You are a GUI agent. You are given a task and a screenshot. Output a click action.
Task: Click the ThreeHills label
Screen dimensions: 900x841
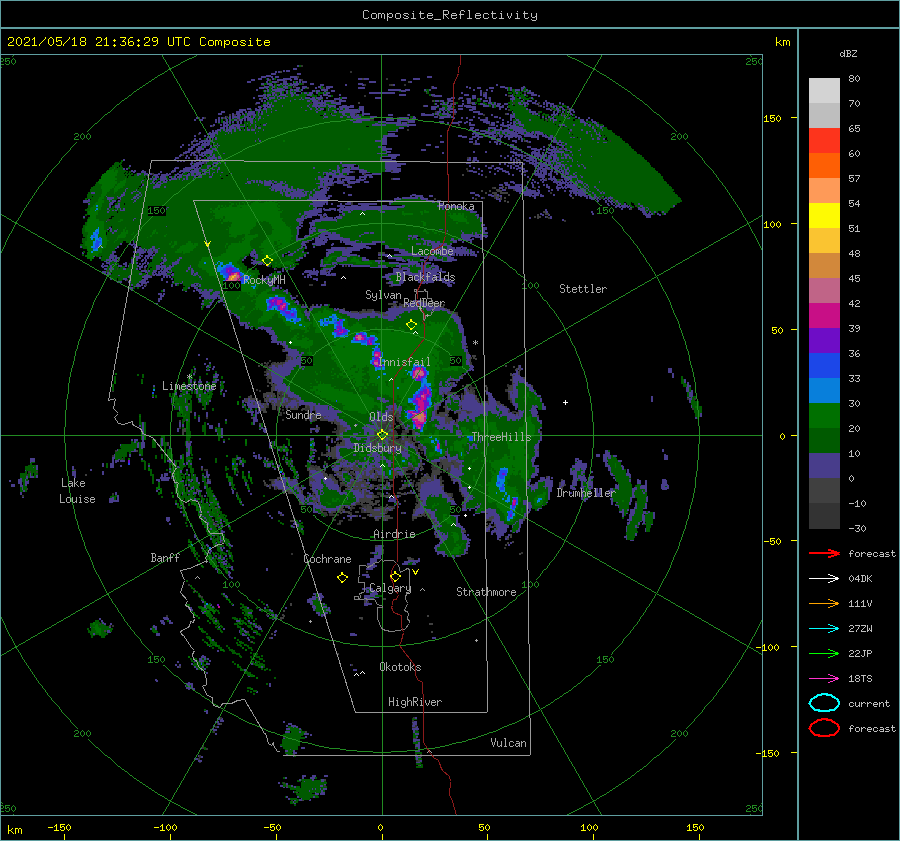point(501,437)
